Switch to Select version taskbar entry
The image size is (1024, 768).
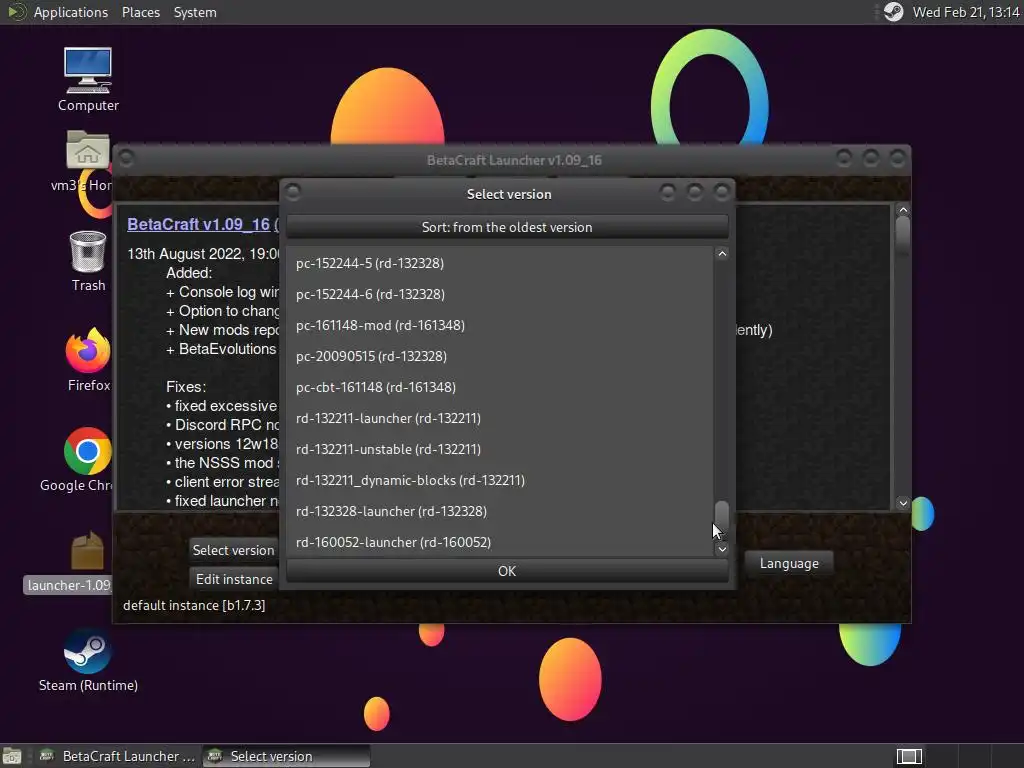click(287, 756)
